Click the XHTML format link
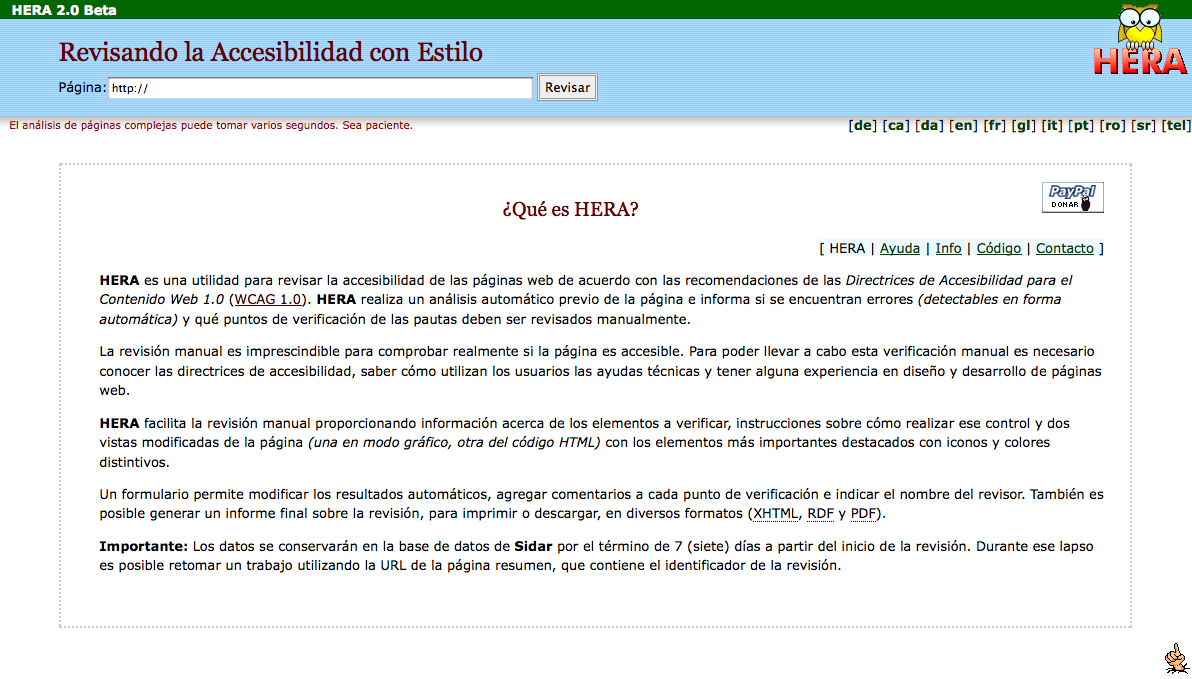1192x679 pixels. tap(776, 514)
